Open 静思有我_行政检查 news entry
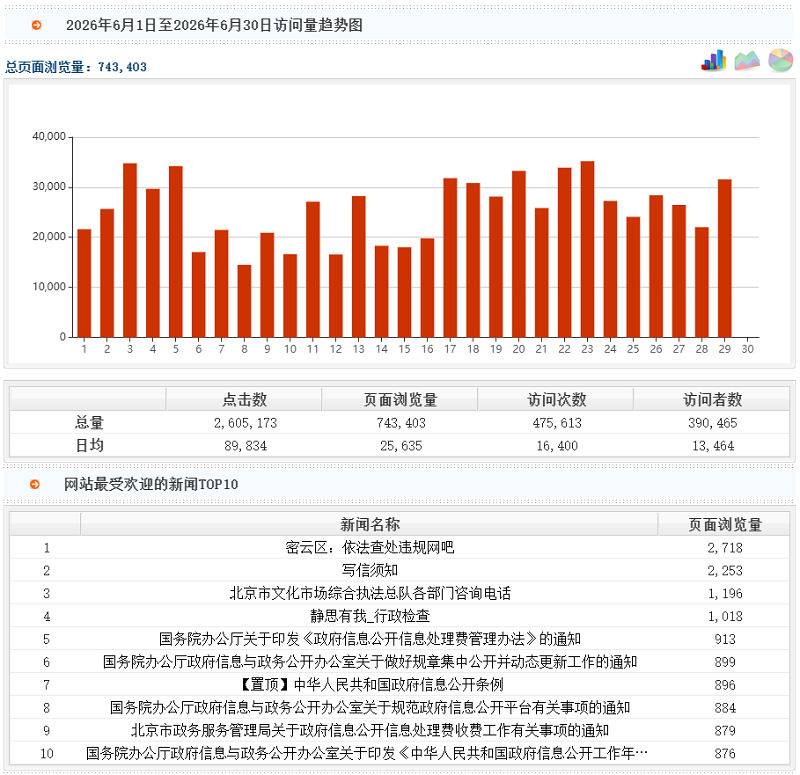 pos(369,616)
